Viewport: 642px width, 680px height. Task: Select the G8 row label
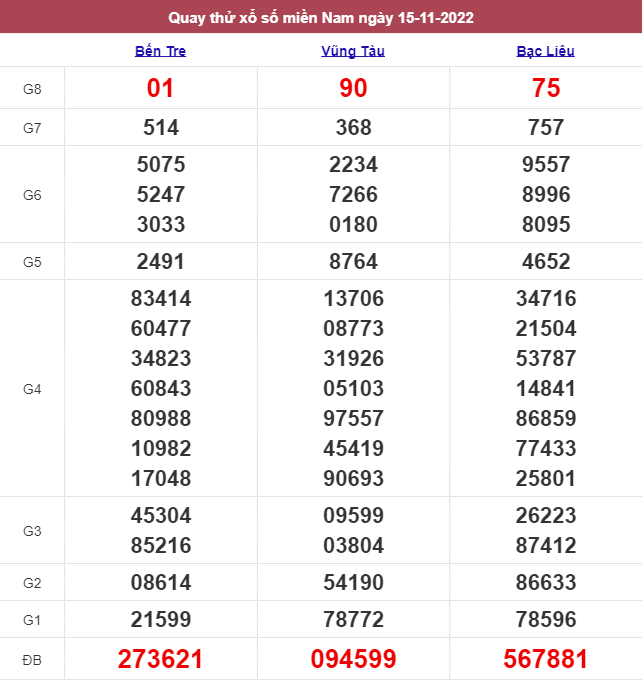(32, 89)
